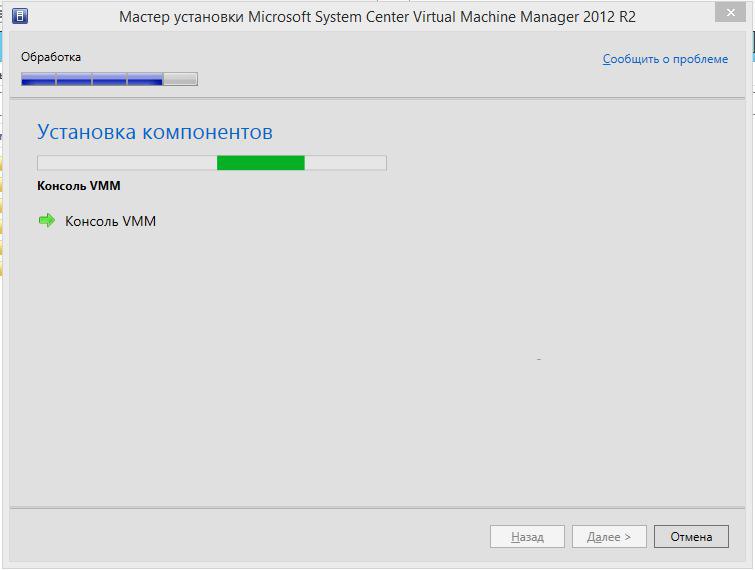Click the green arrow next to Консоль VMM
This screenshot has width=755, height=570.
pos(47,220)
